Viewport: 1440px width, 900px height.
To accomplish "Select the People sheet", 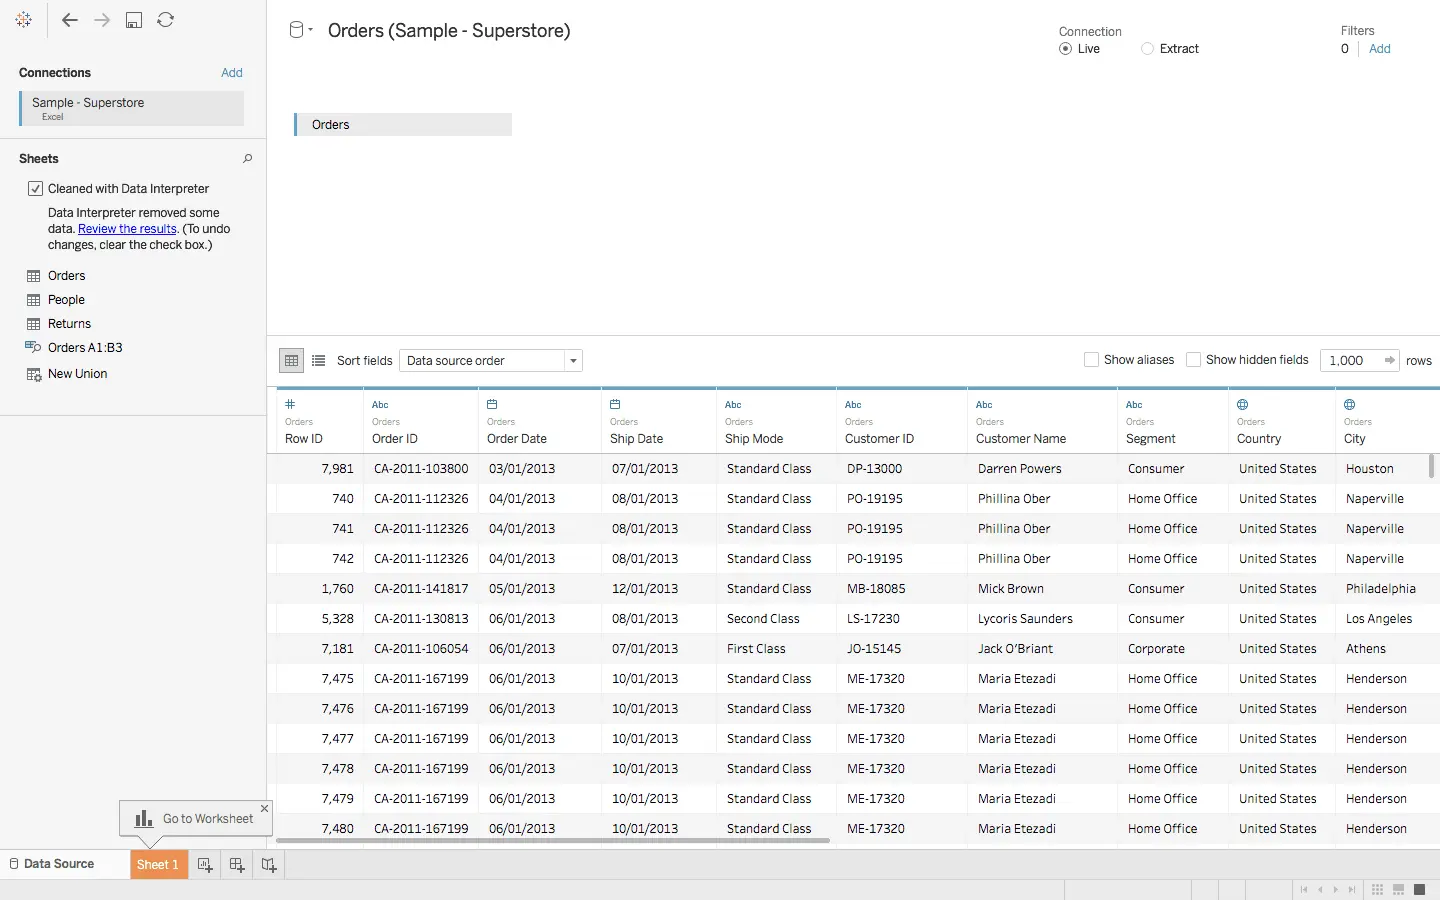I will click(66, 299).
